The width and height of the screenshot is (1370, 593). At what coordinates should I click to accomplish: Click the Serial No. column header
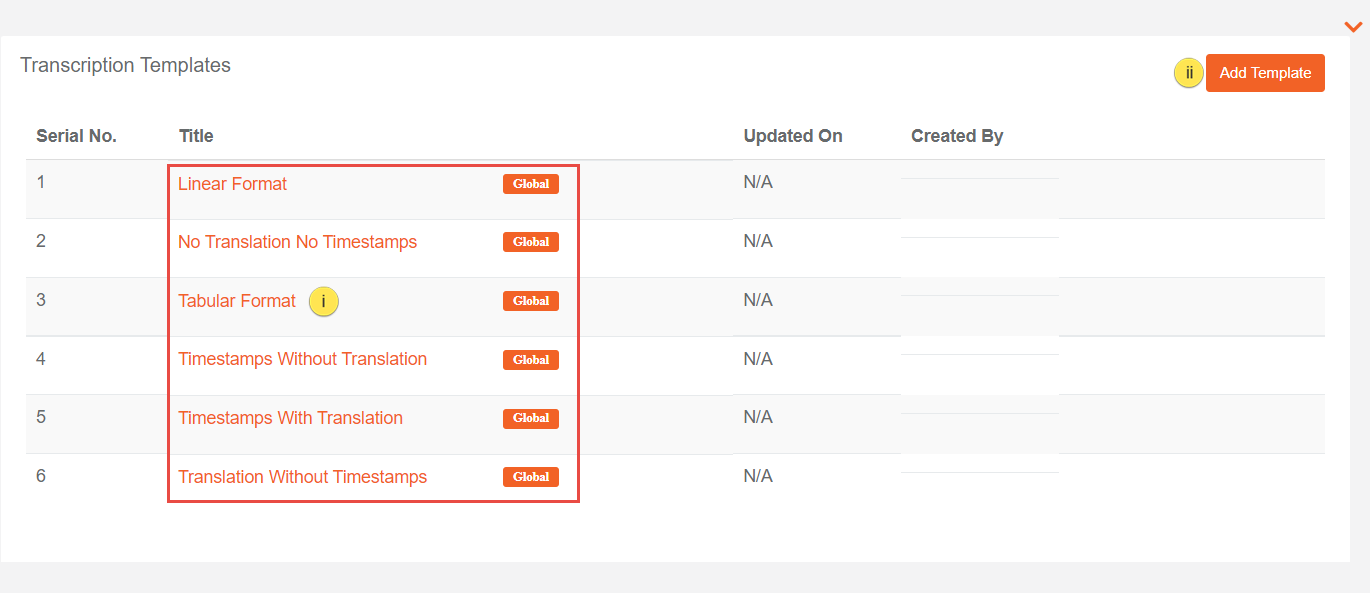(76, 136)
